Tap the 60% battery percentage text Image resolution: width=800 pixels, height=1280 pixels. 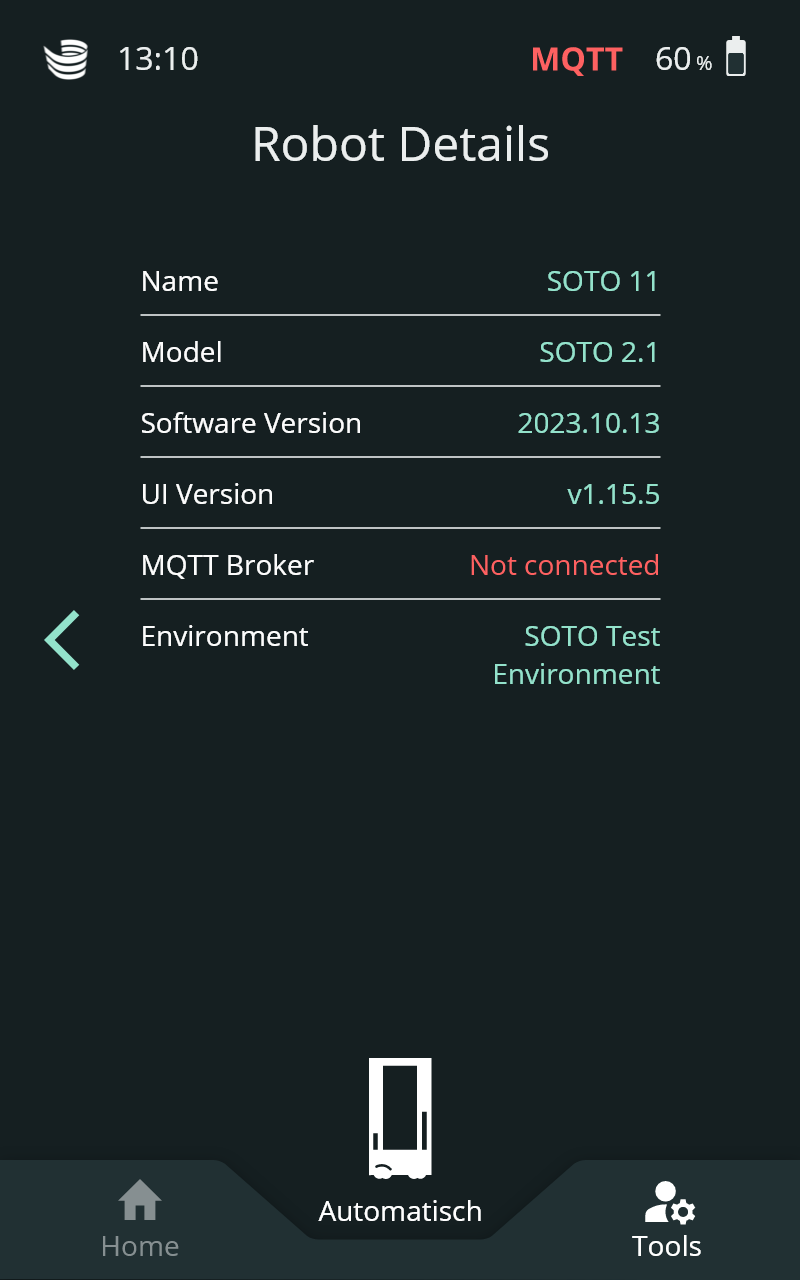(x=683, y=60)
